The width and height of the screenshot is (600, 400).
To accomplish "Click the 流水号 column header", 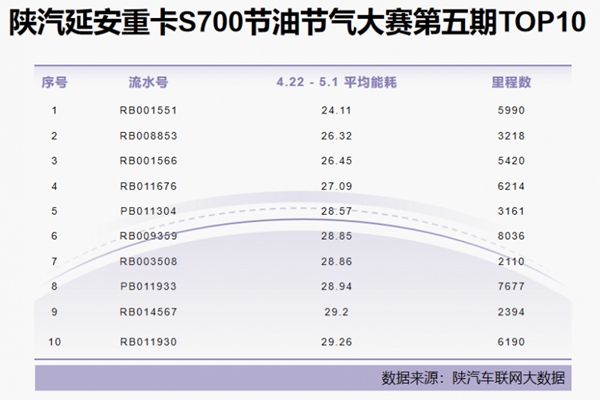I will click(148, 79).
